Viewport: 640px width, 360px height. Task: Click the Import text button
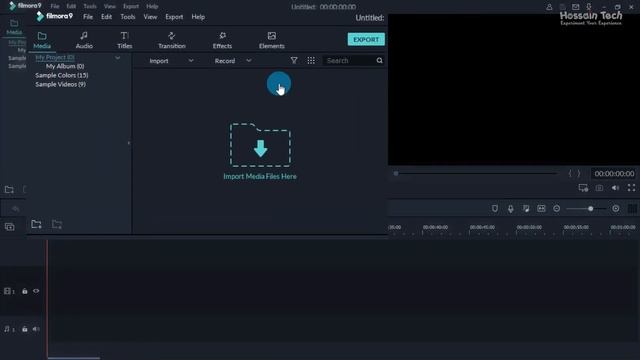[159, 60]
